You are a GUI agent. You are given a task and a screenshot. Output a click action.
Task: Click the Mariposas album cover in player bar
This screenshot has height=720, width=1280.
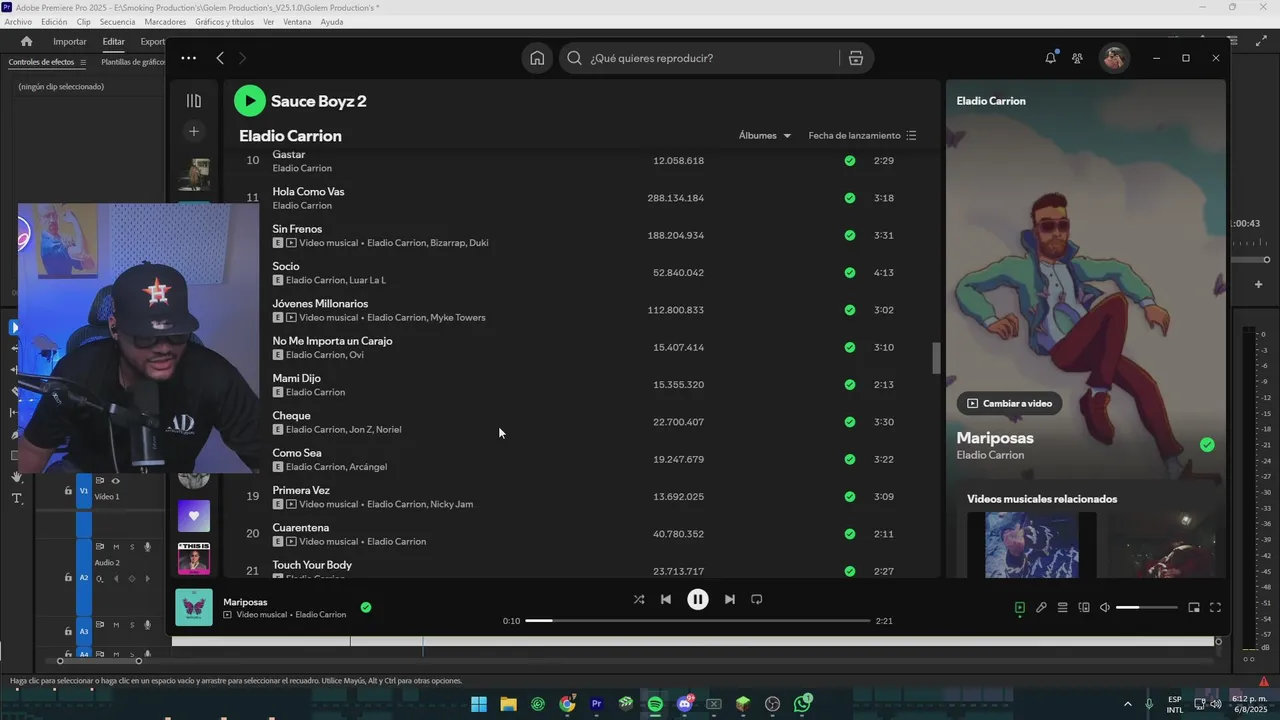194,607
